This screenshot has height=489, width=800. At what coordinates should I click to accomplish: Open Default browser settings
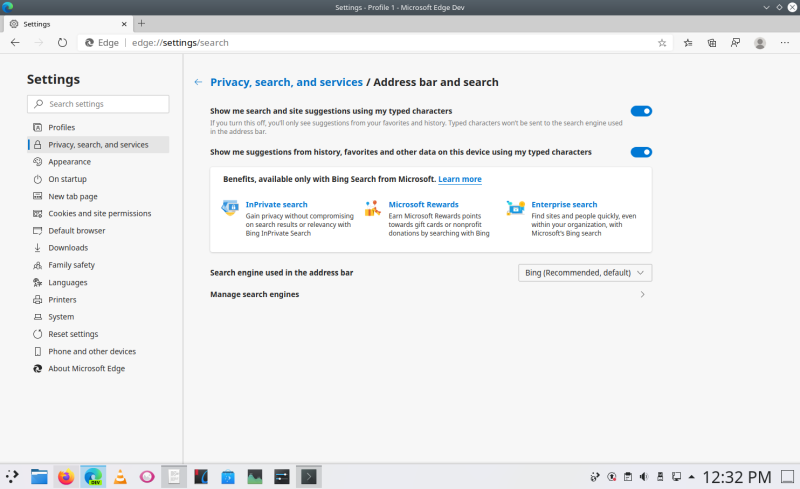coord(98,231)
